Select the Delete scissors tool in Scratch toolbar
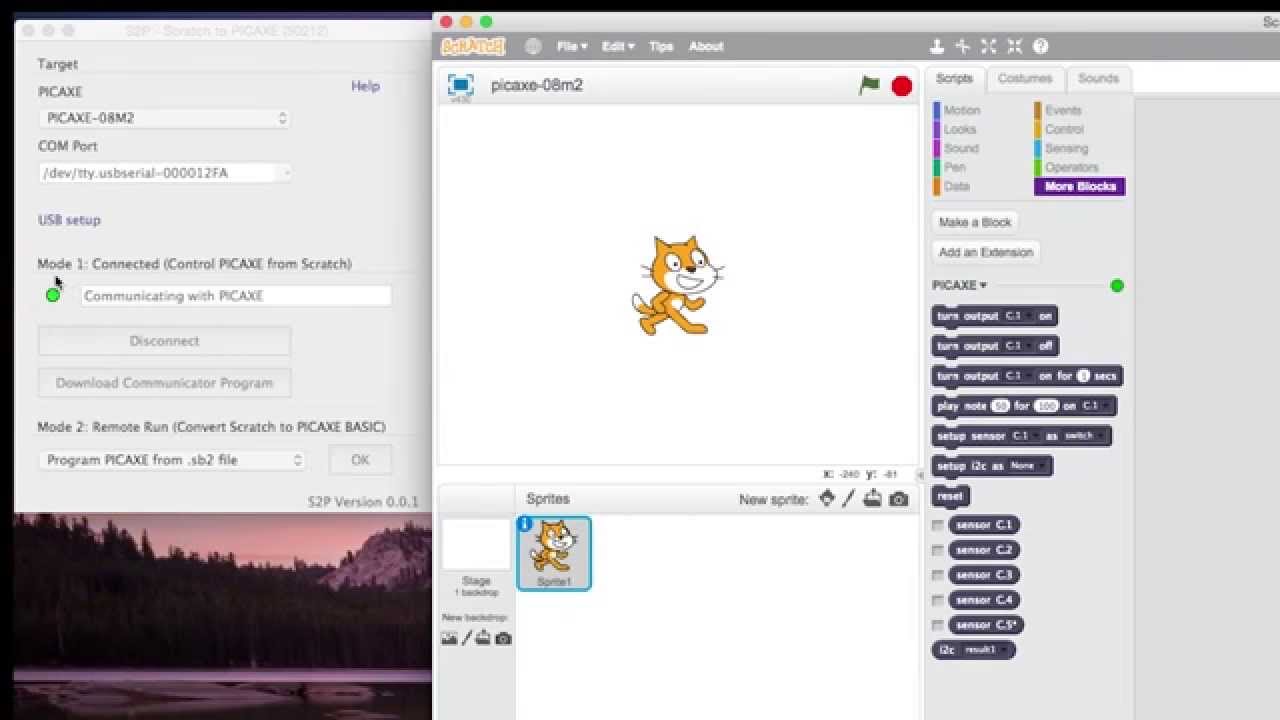 pyautogui.click(x=963, y=46)
